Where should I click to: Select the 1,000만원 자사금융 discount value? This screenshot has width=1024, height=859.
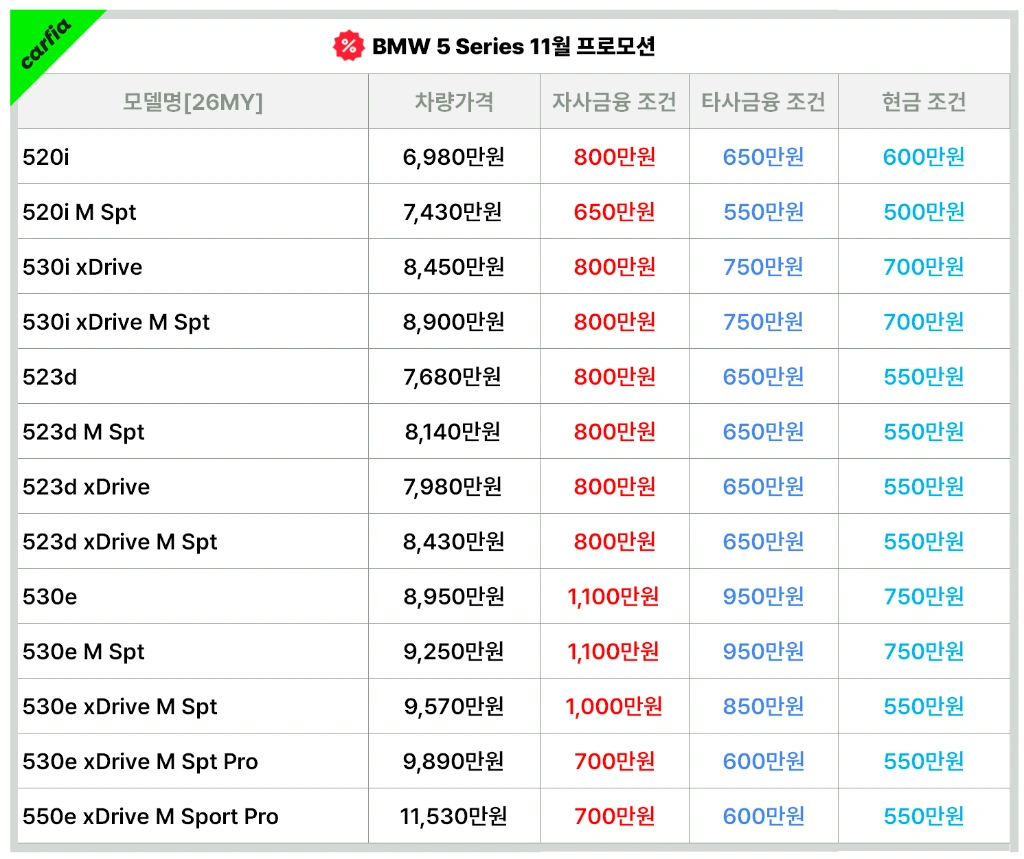pos(614,707)
